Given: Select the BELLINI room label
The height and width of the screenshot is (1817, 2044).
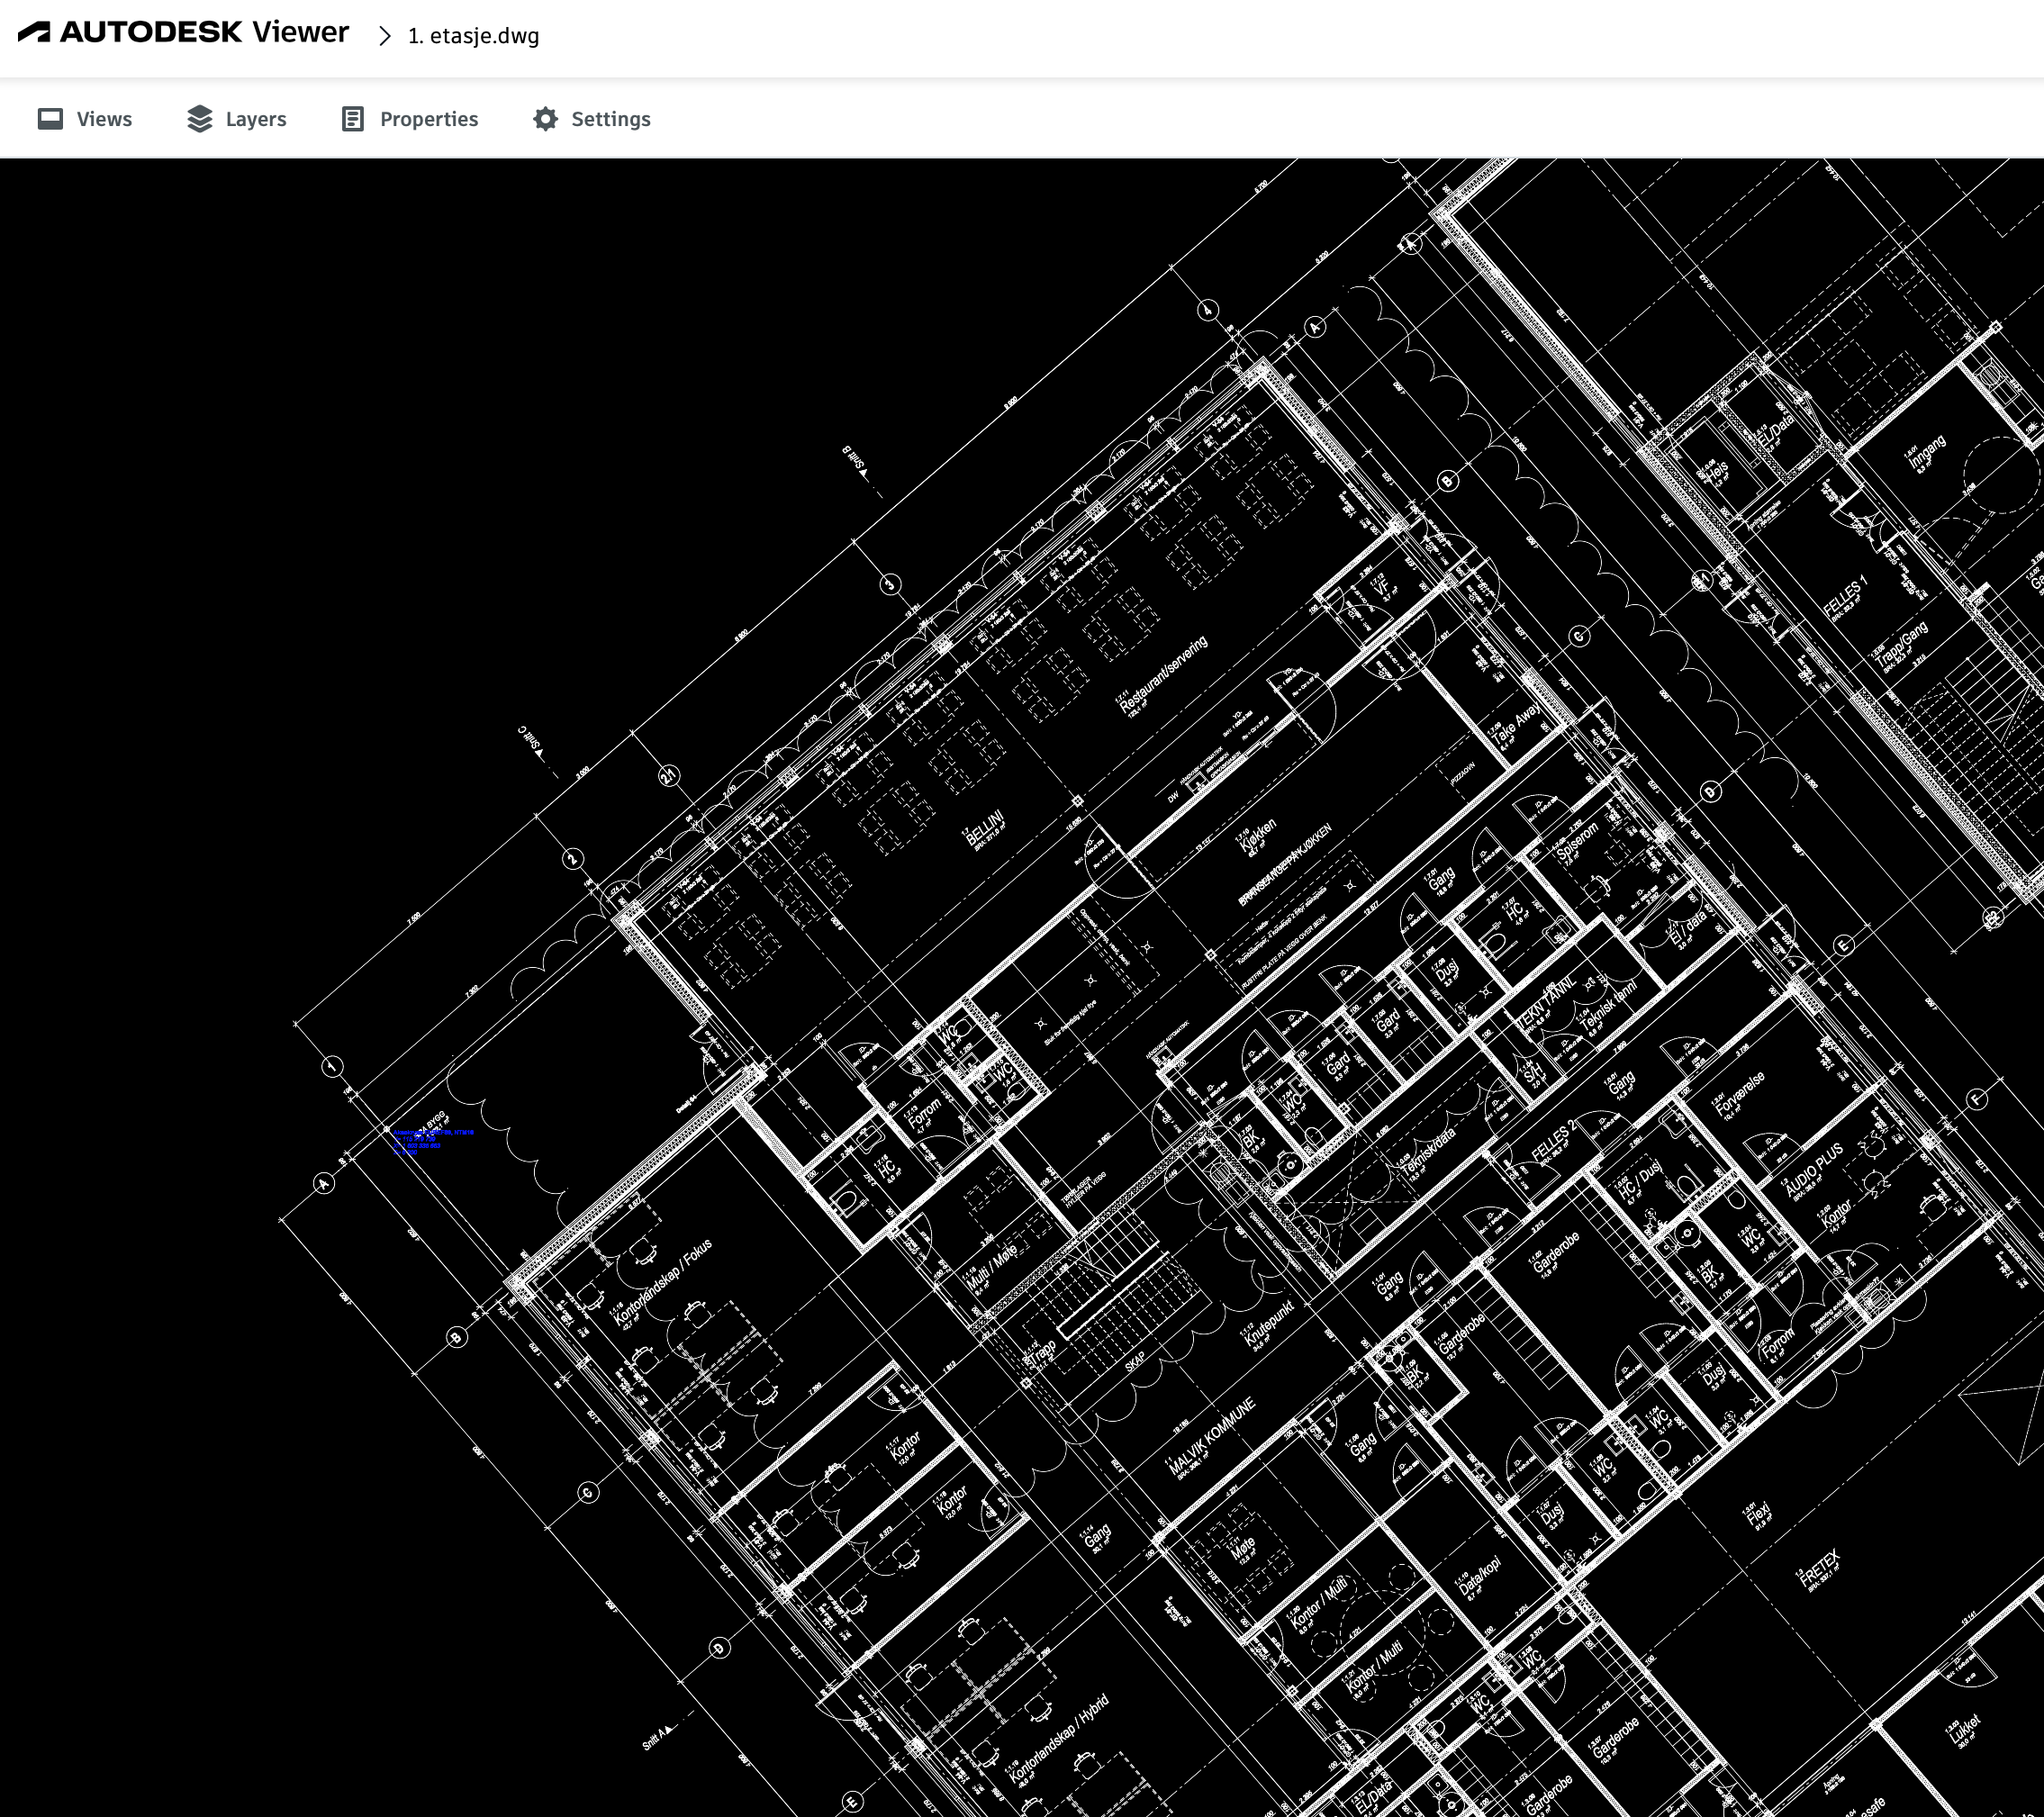Looking at the screenshot, I should [984, 830].
